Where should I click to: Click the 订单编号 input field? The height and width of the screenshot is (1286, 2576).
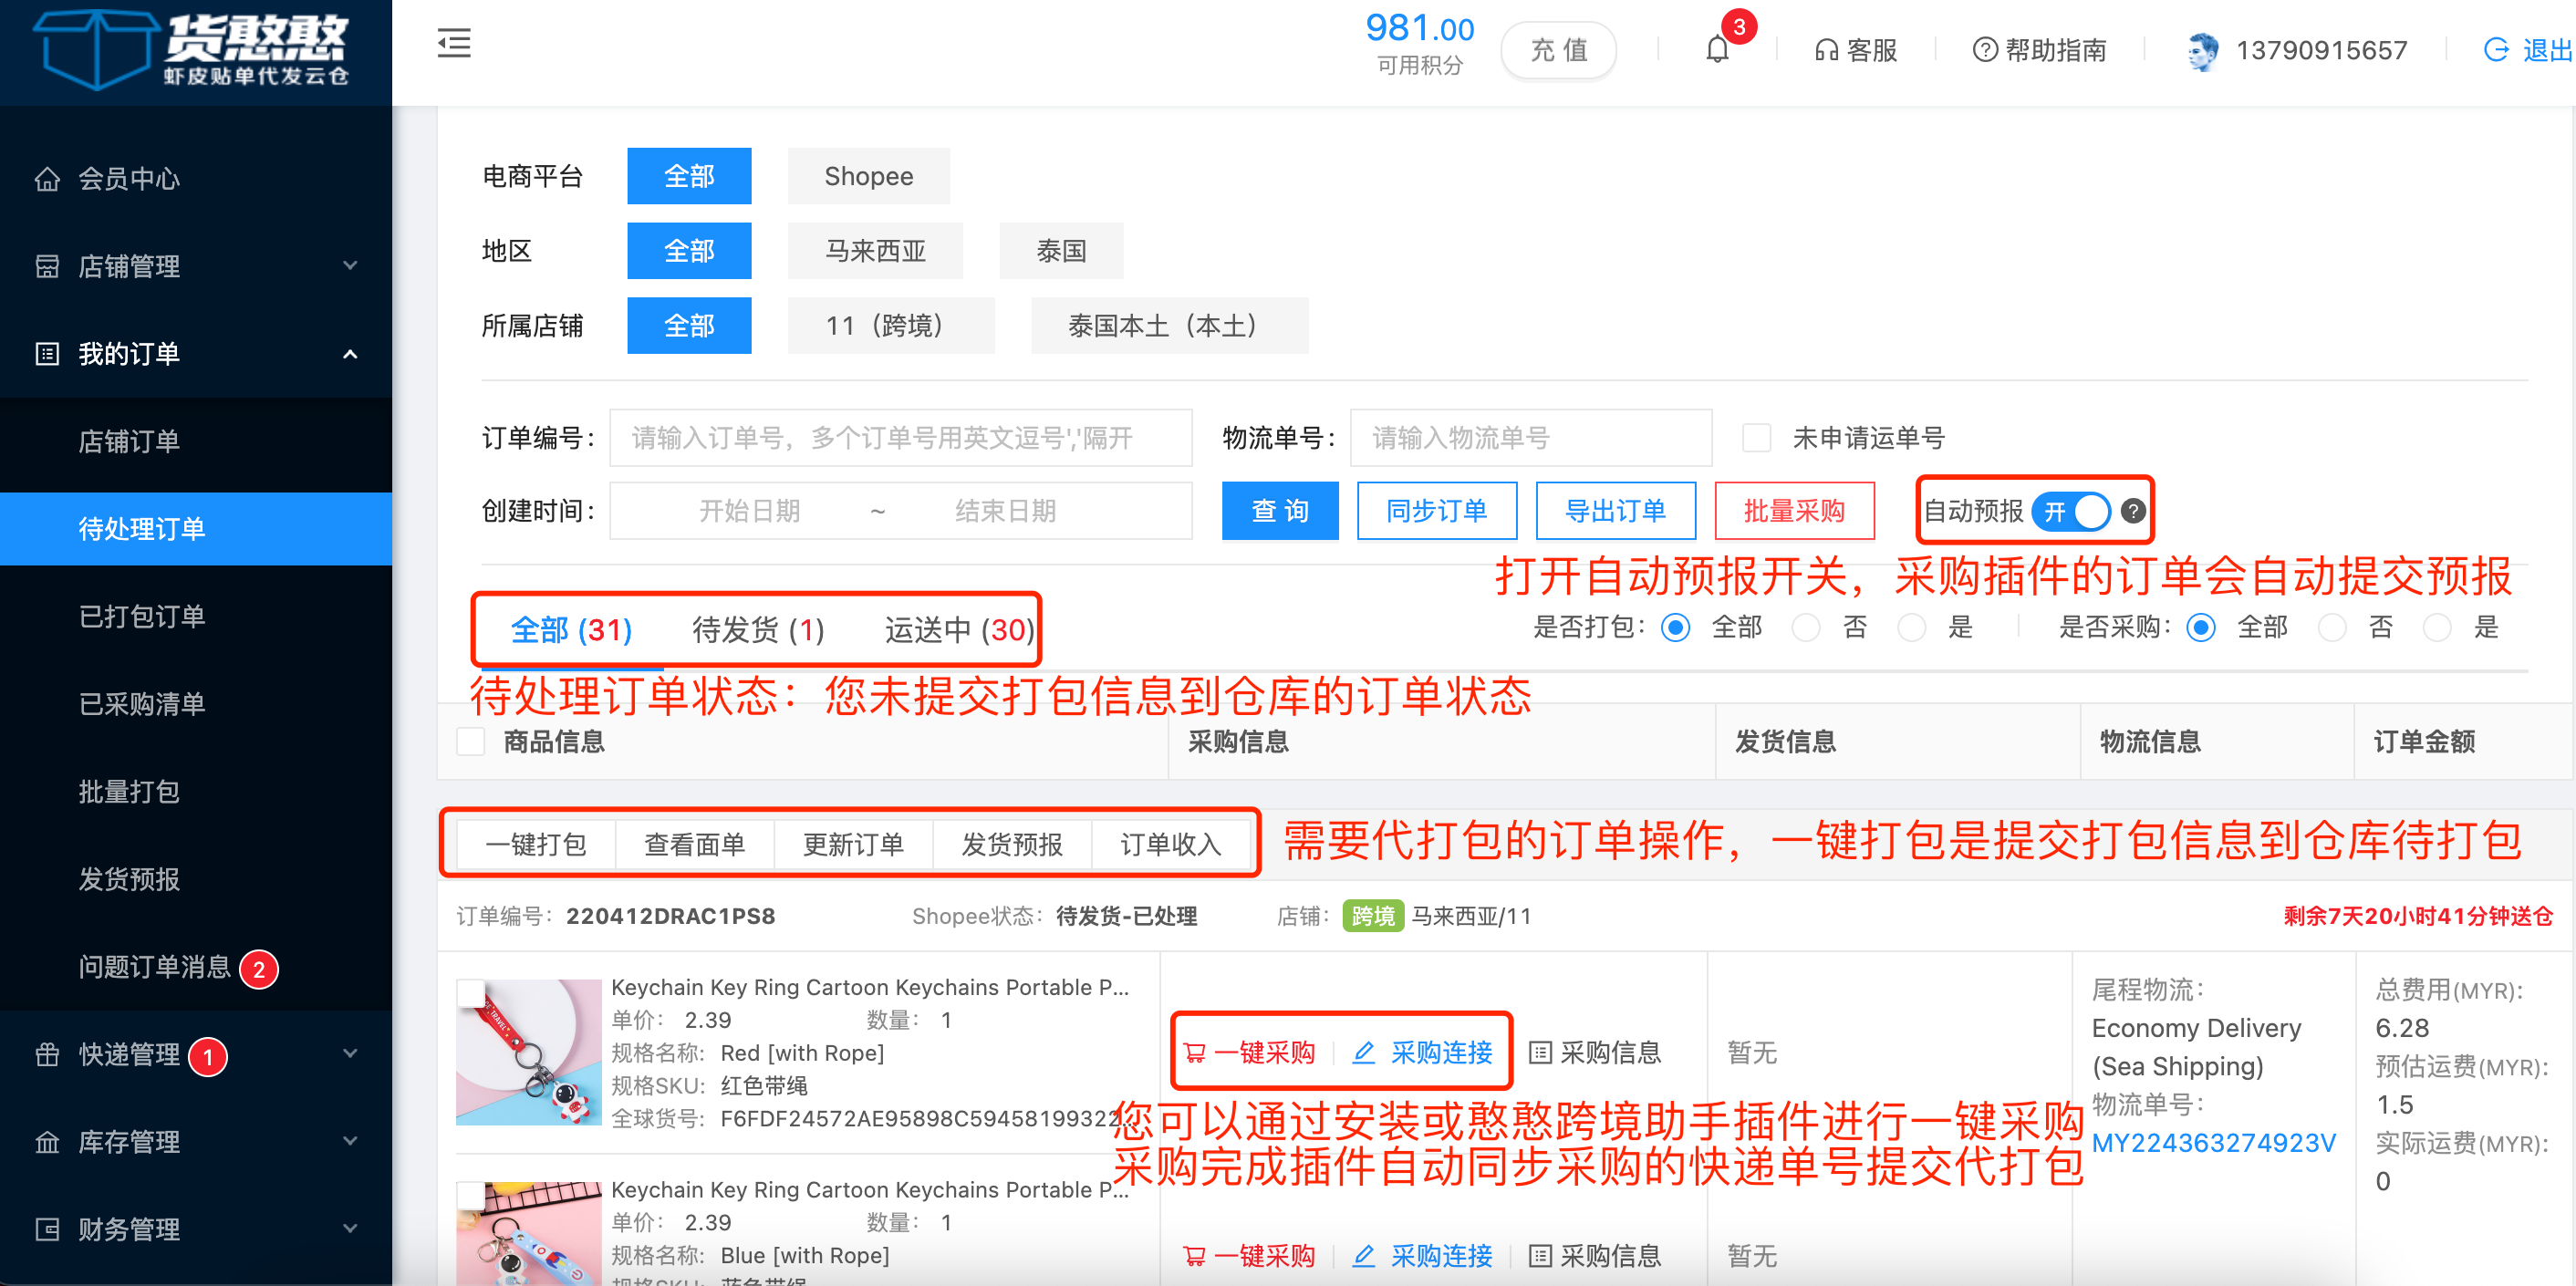900,438
